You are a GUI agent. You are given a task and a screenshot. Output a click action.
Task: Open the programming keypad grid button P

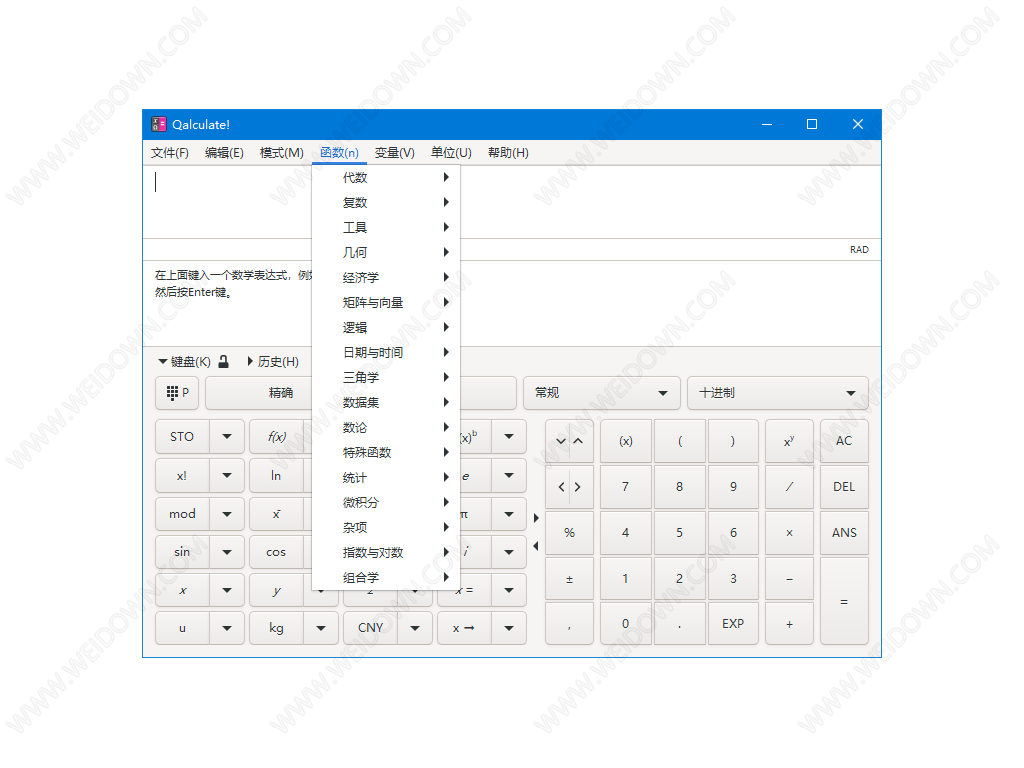pos(177,392)
